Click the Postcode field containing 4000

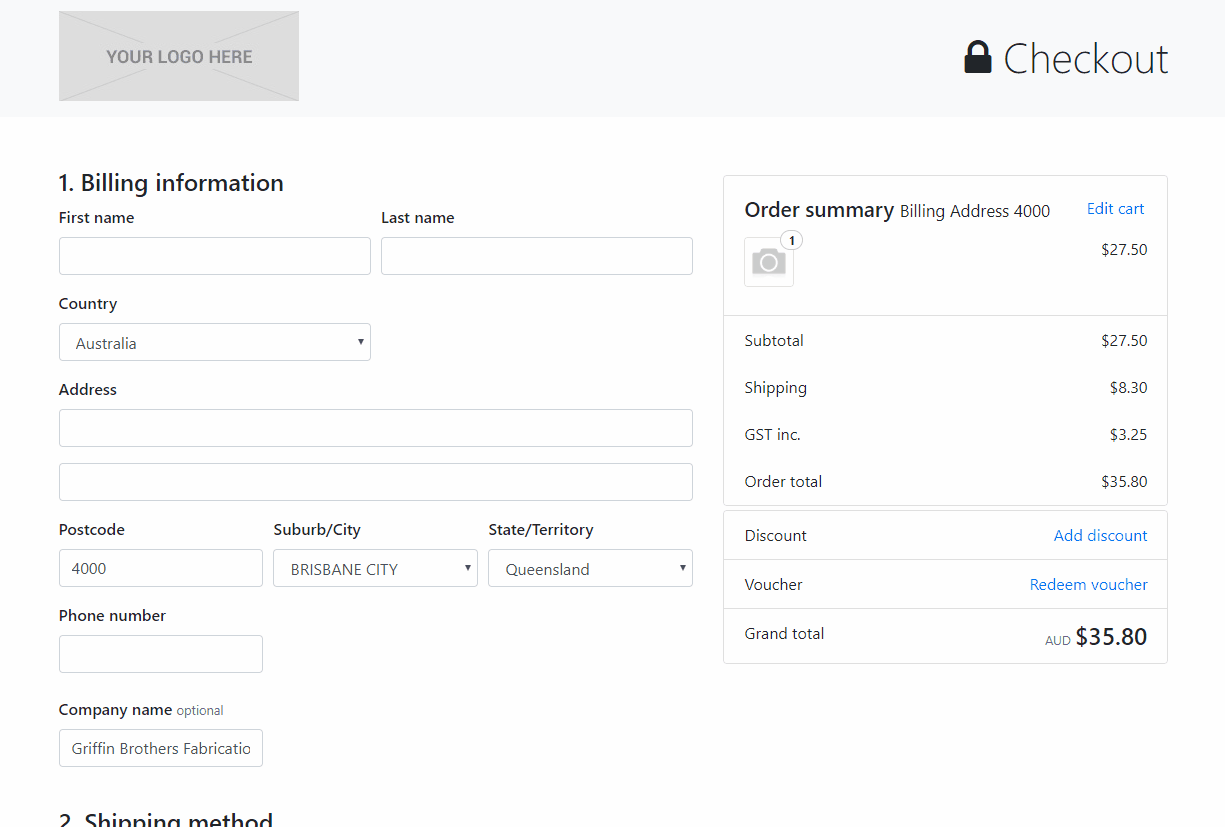click(161, 568)
